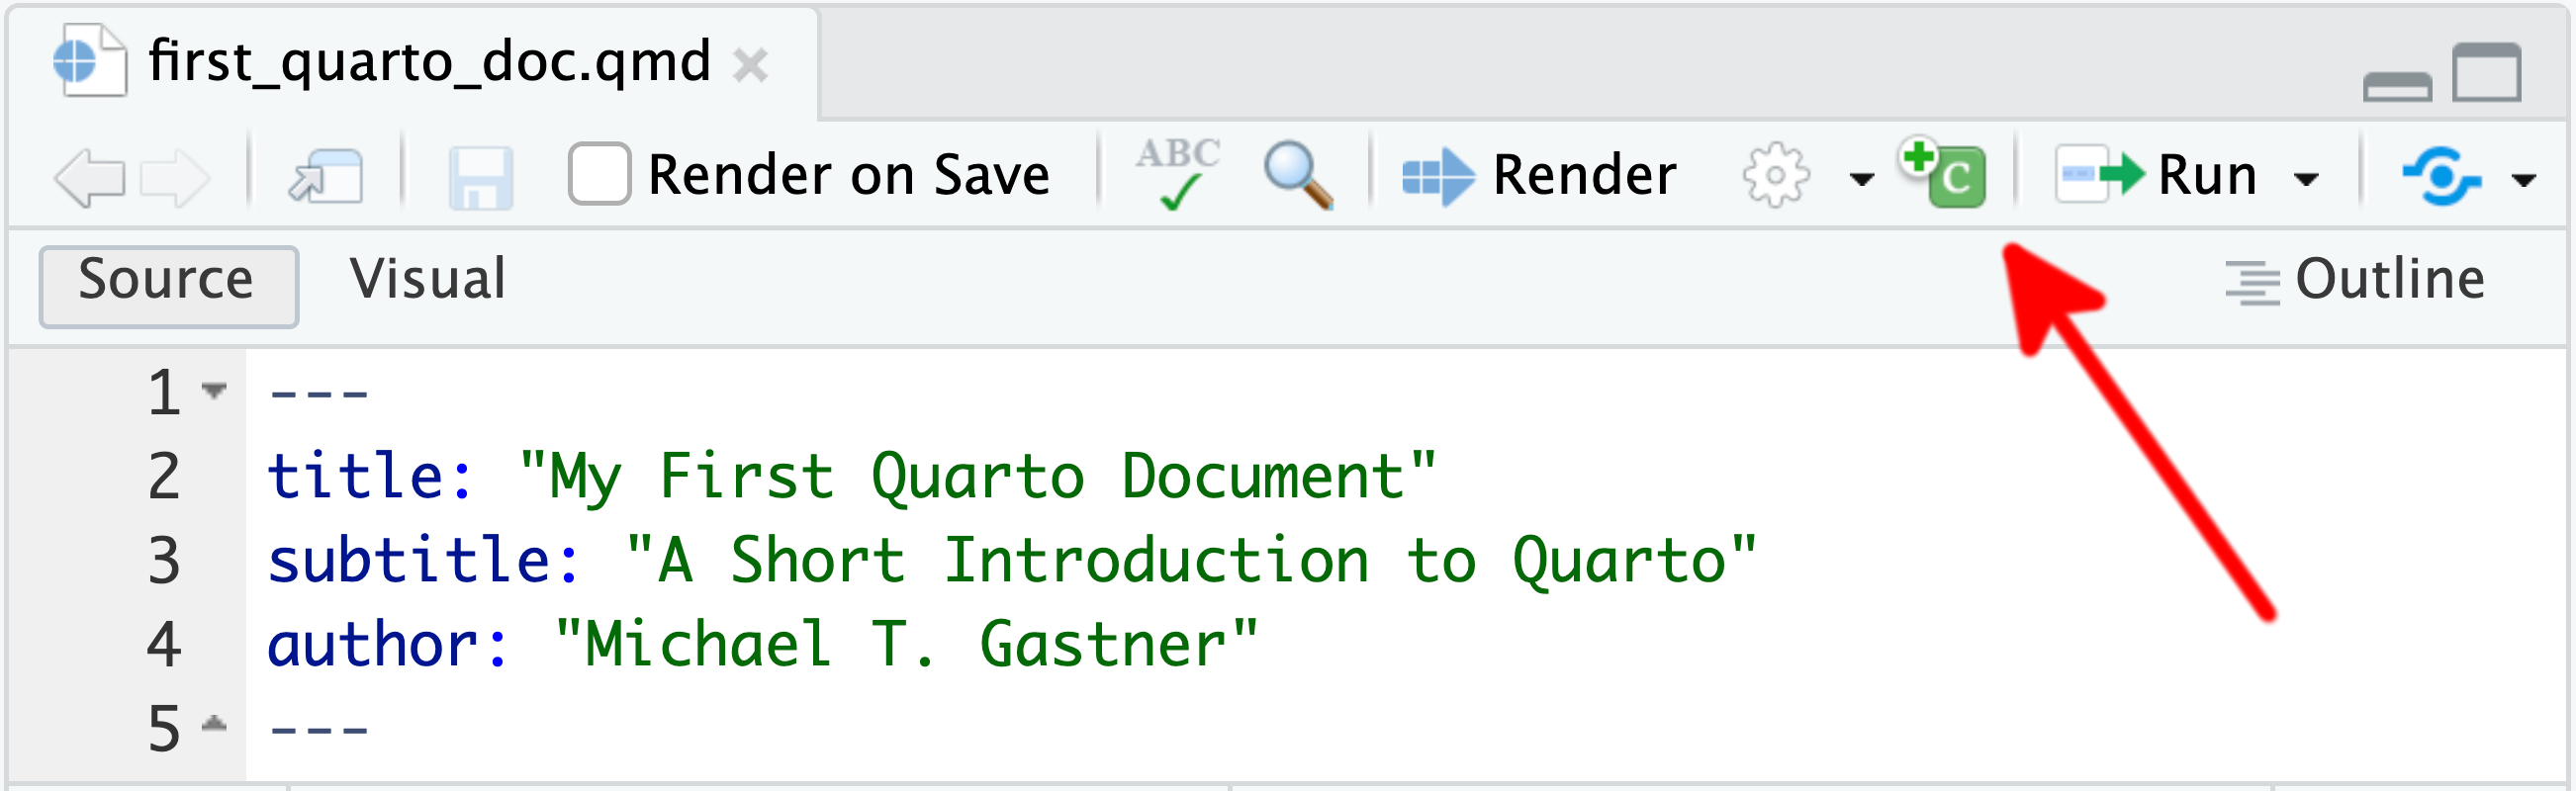The height and width of the screenshot is (791, 2576).
Task: Collapse YAML header fold arrow on line 1
Action: pyautogui.click(x=214, y=390)
